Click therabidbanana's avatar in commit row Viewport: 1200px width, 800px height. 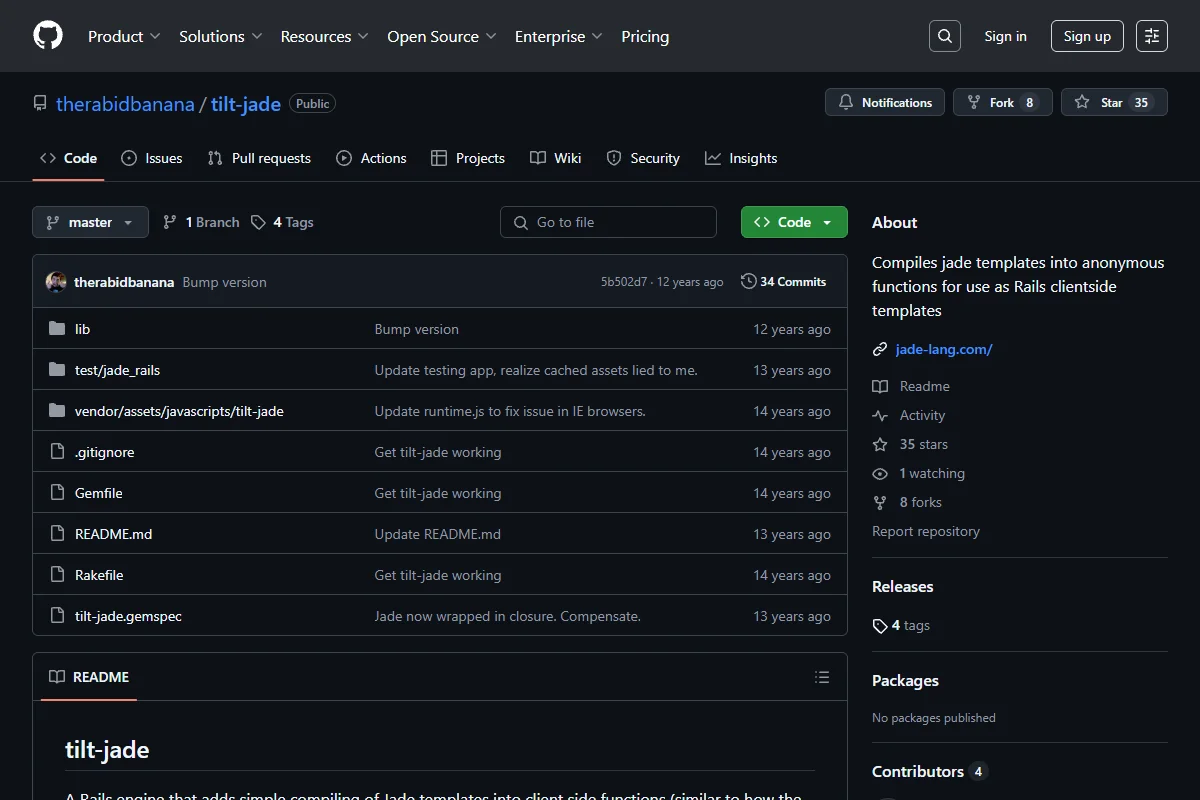pyautogui.click(x=56, y=282)
